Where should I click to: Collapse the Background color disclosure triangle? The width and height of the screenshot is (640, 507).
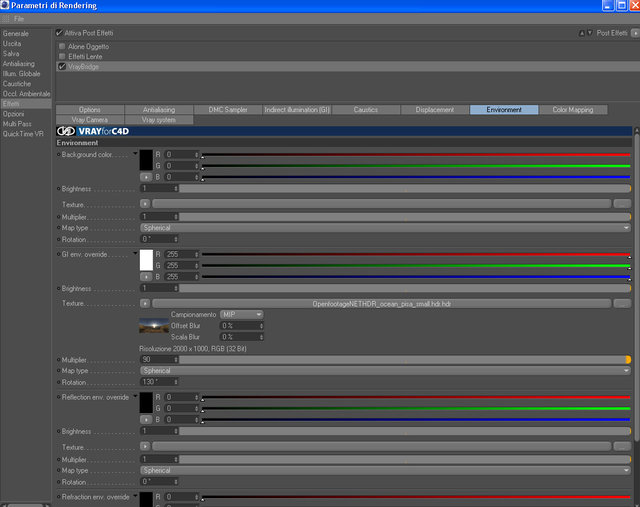[x=135, y=154]
